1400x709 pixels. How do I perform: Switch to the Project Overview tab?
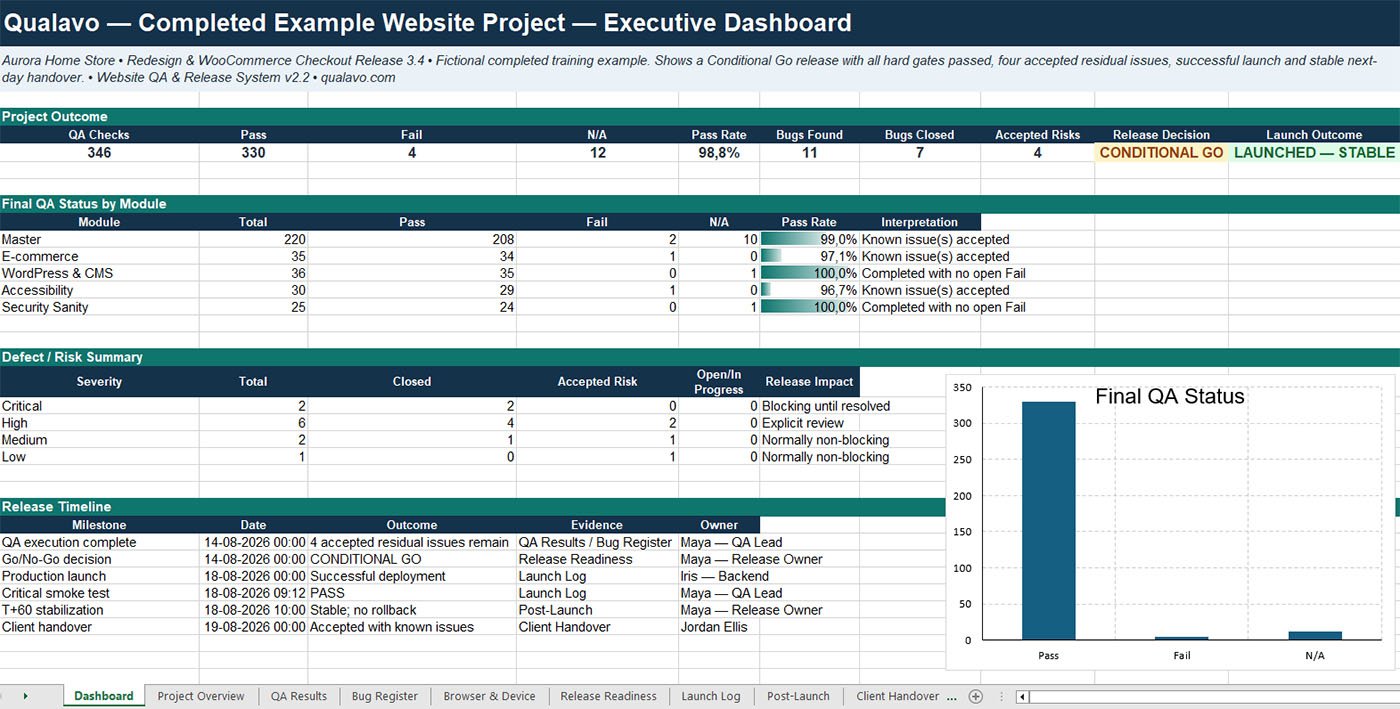(201, 696)
